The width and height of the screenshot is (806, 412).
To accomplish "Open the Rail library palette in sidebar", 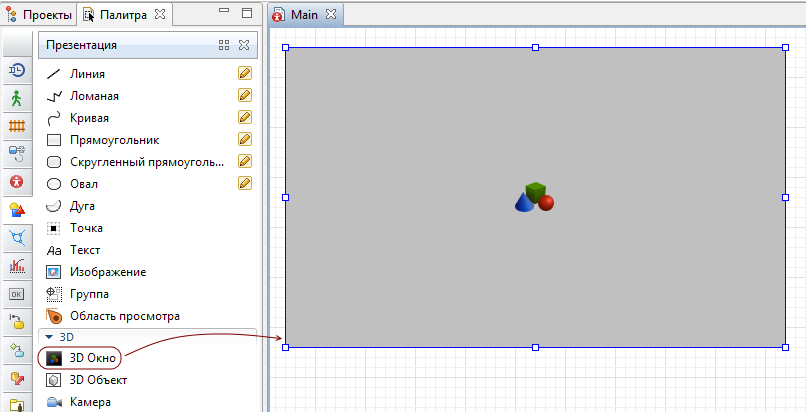I will [16, 126].
